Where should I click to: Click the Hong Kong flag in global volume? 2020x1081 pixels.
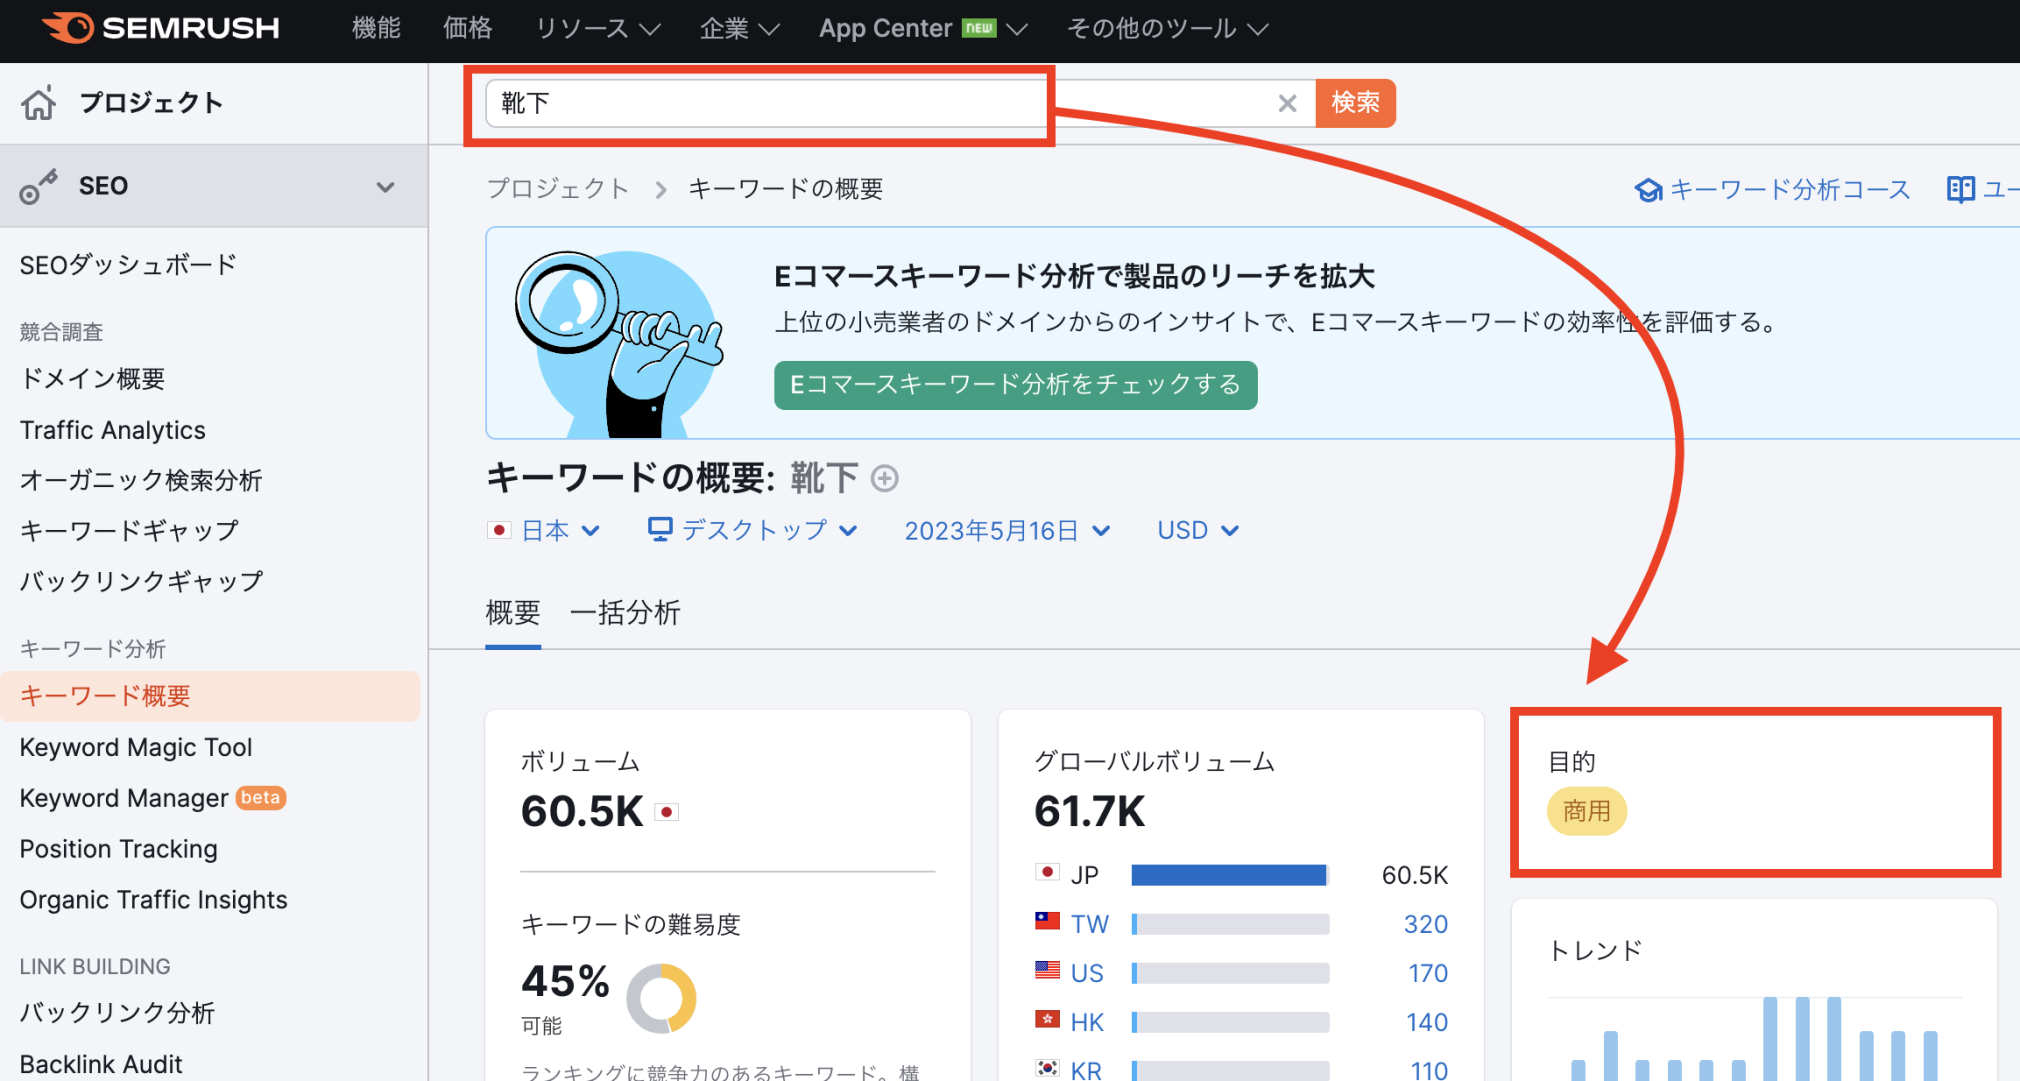(x=1047, y=1019)
